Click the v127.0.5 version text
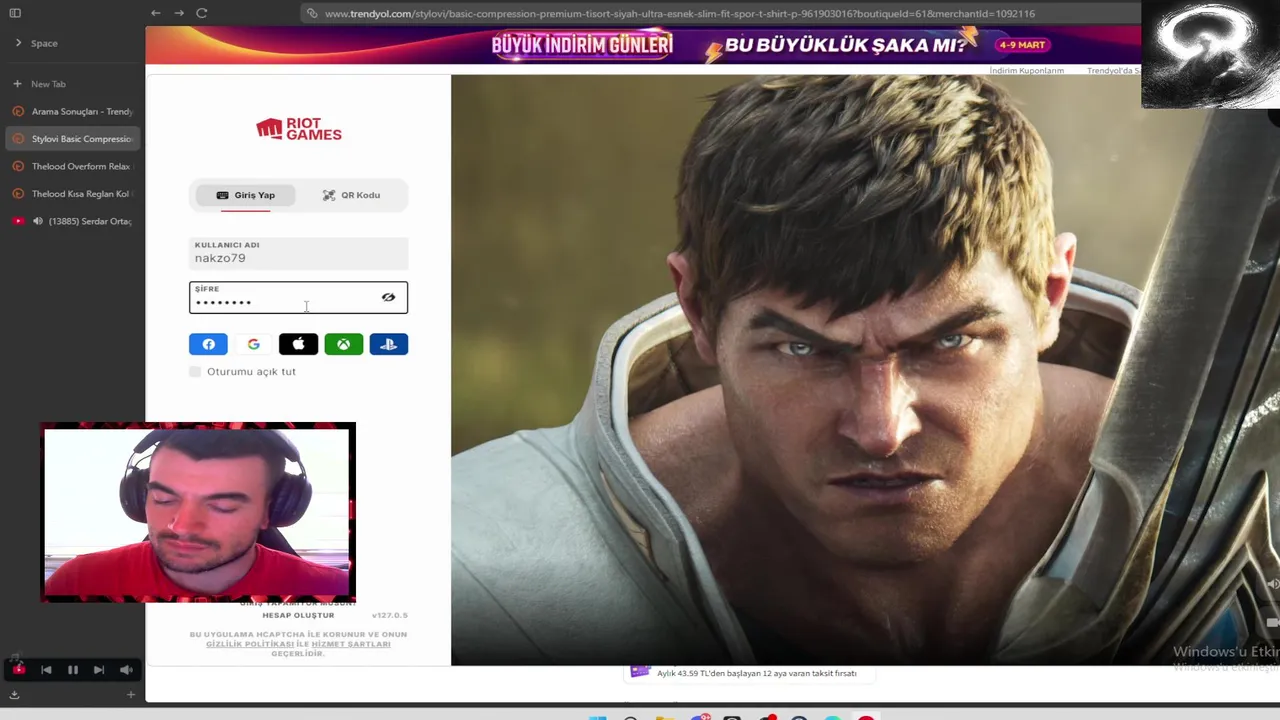1280x720 pixels. click(390, 615)
